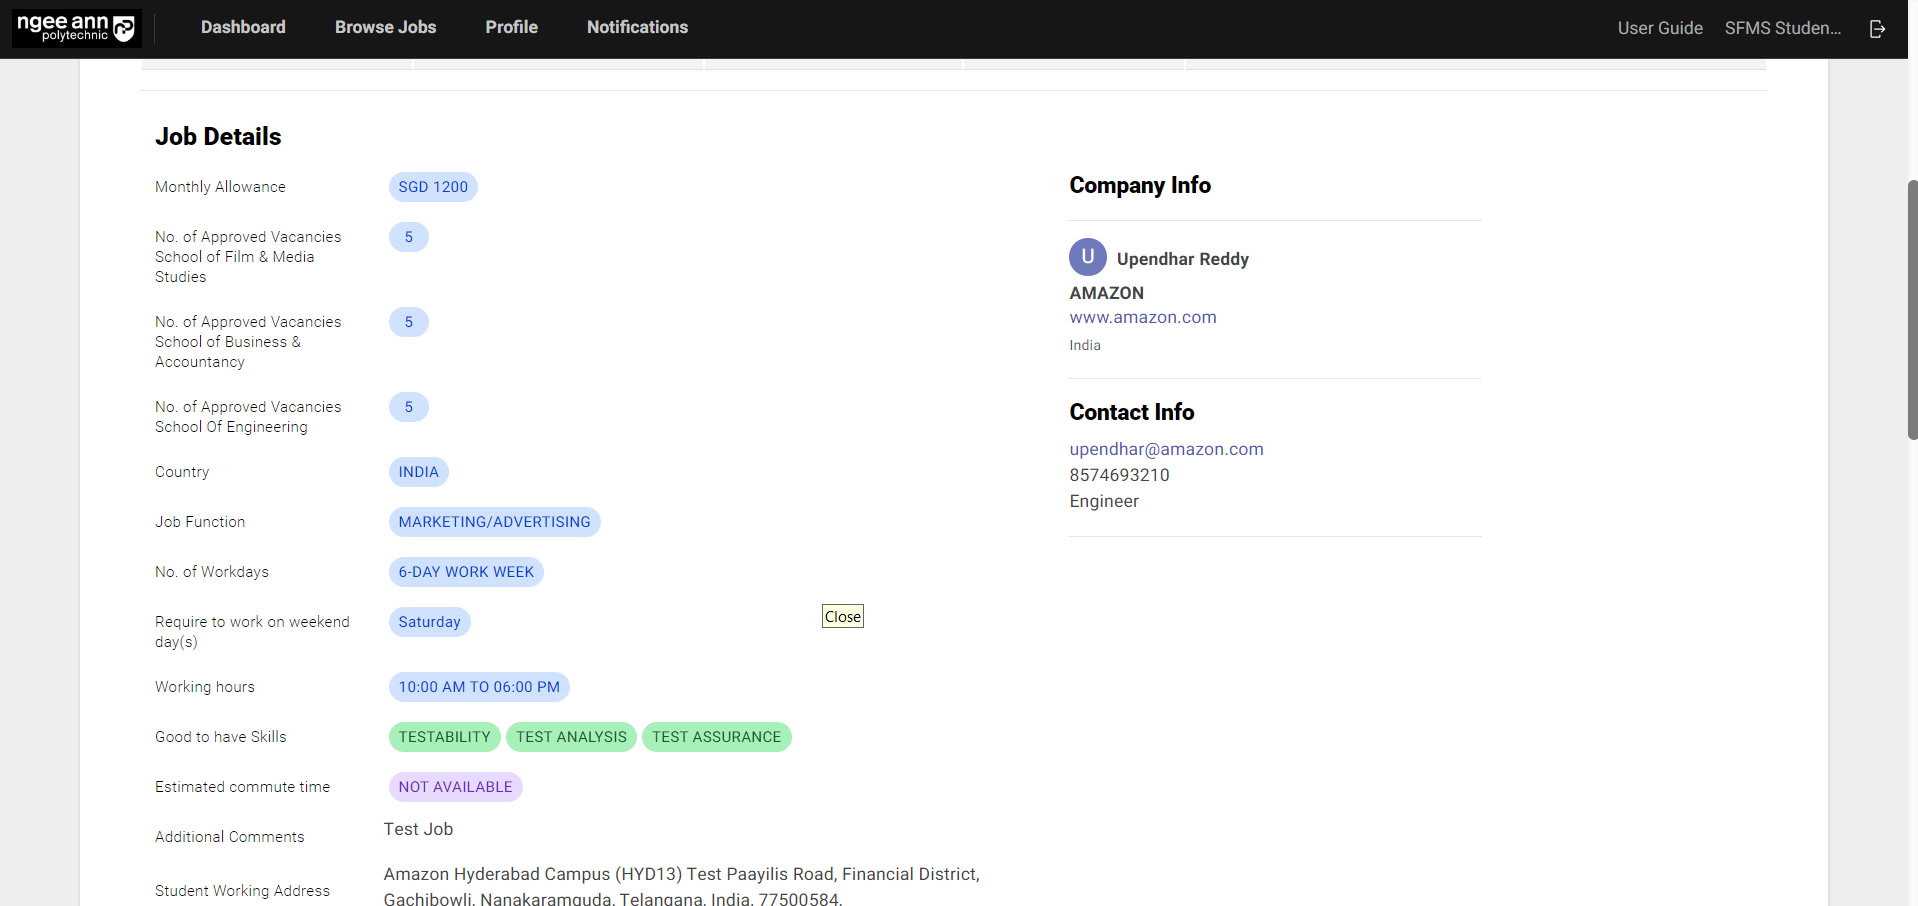Click the Ngee Ann Polytechnic logo
Screen dimensions: 1918x906
pyautogui.click(x=76, y=28)
